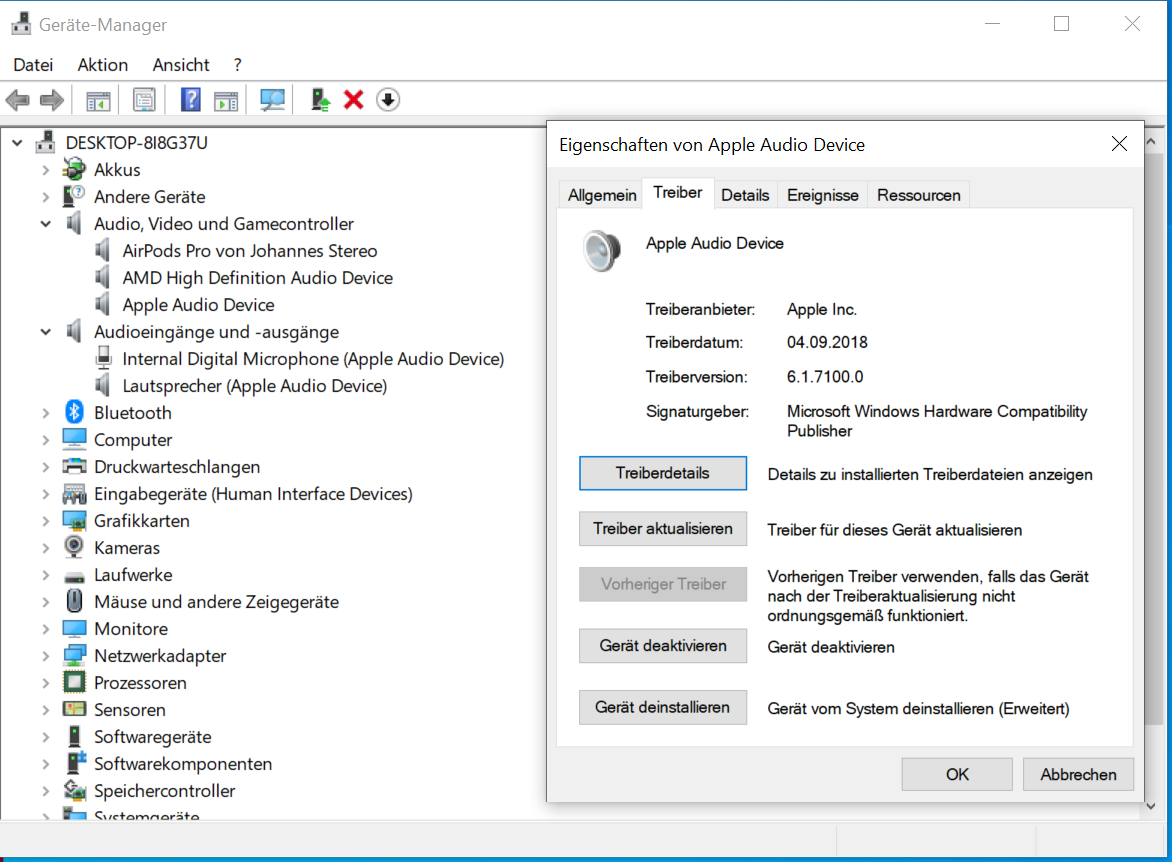1172x862 pixels.
Task: Switch to the Ereignisse tab
Action: click(x=822, y=195)
